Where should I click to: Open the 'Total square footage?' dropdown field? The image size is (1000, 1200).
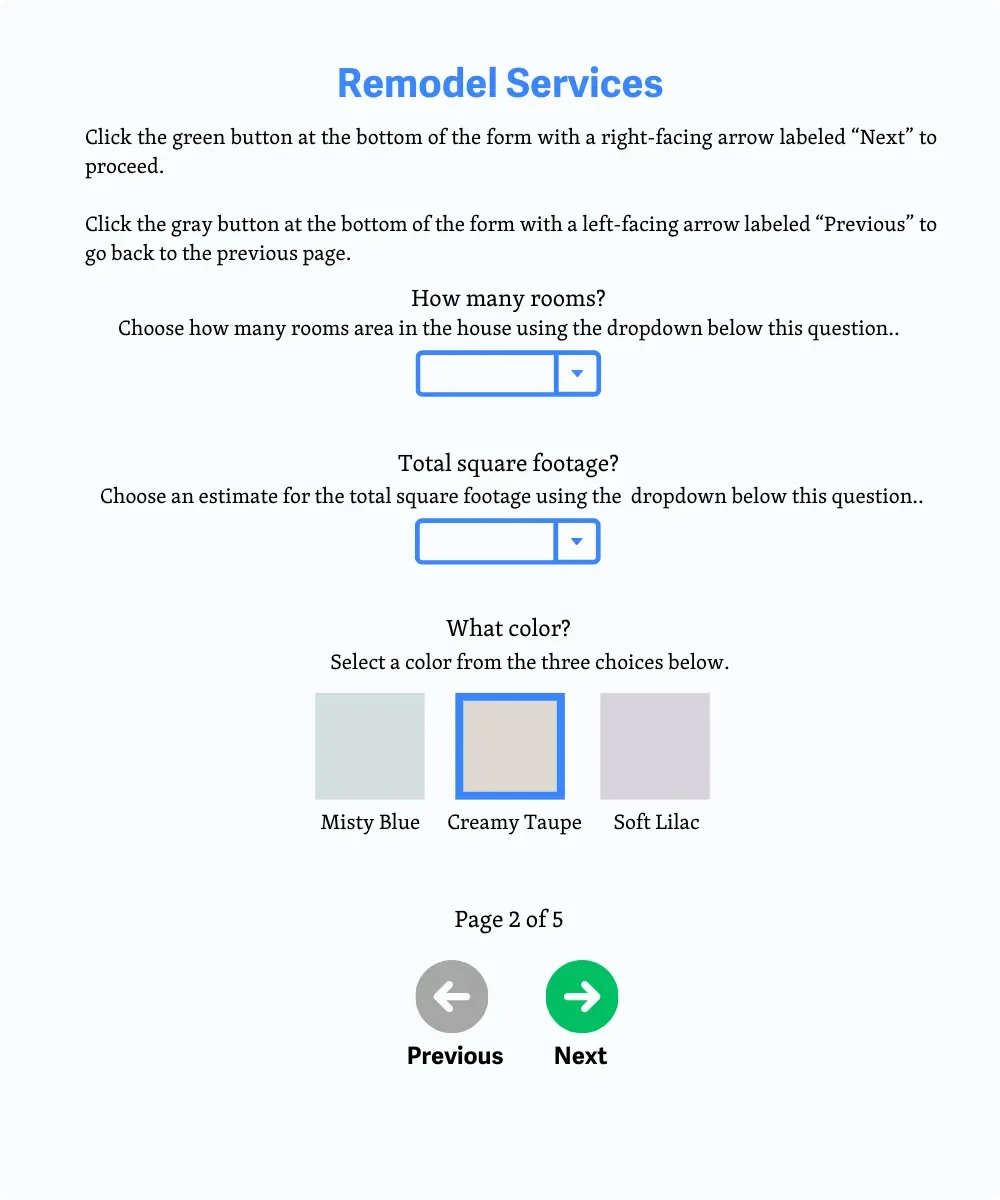(486, 541)
